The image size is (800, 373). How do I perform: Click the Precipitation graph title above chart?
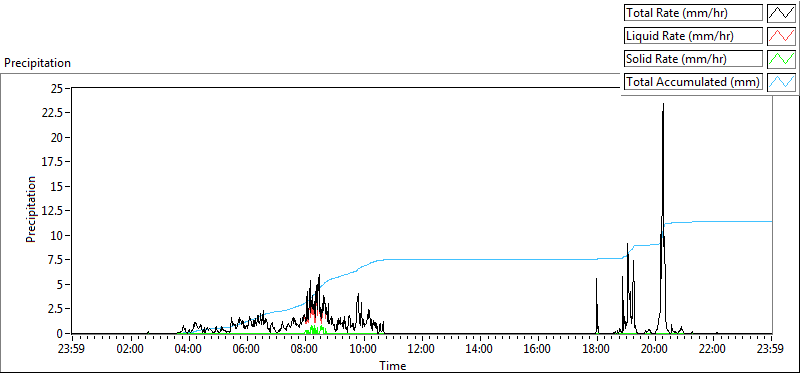(x=37, y=63)
